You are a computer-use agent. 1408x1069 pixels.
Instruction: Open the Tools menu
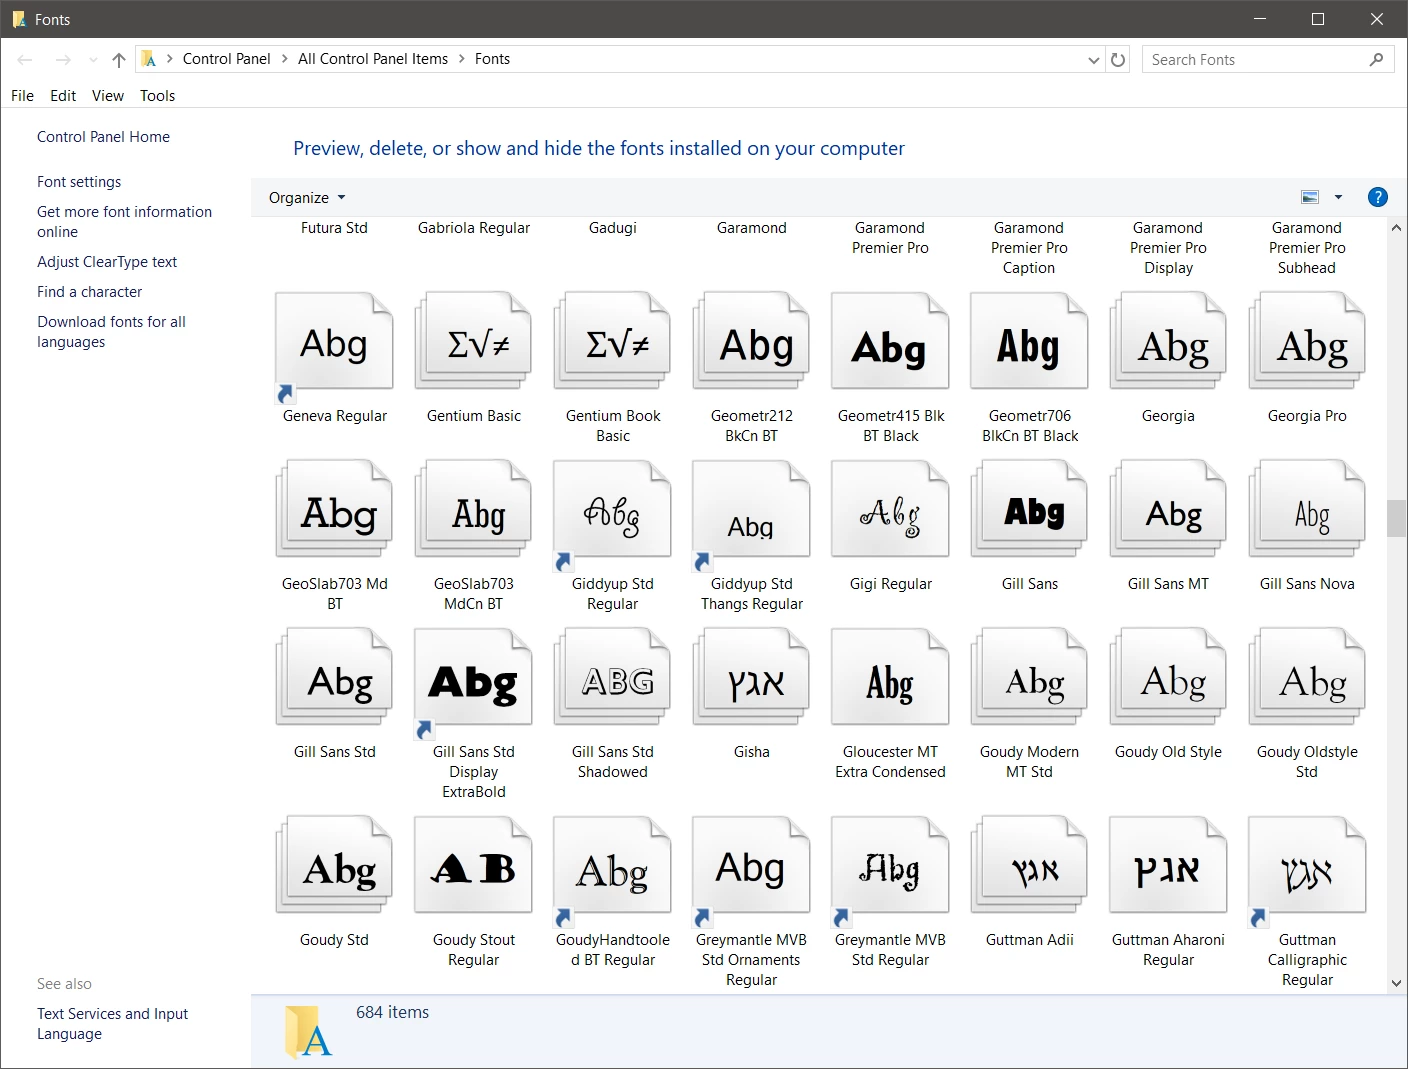[157, 96]
